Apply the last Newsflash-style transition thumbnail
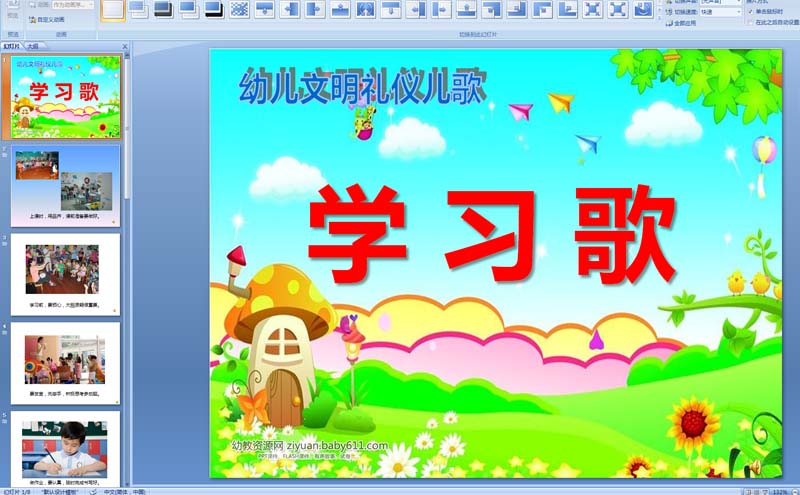Viewport: 800px width, 495px height. pyautogui.click(x=643, y=10)
